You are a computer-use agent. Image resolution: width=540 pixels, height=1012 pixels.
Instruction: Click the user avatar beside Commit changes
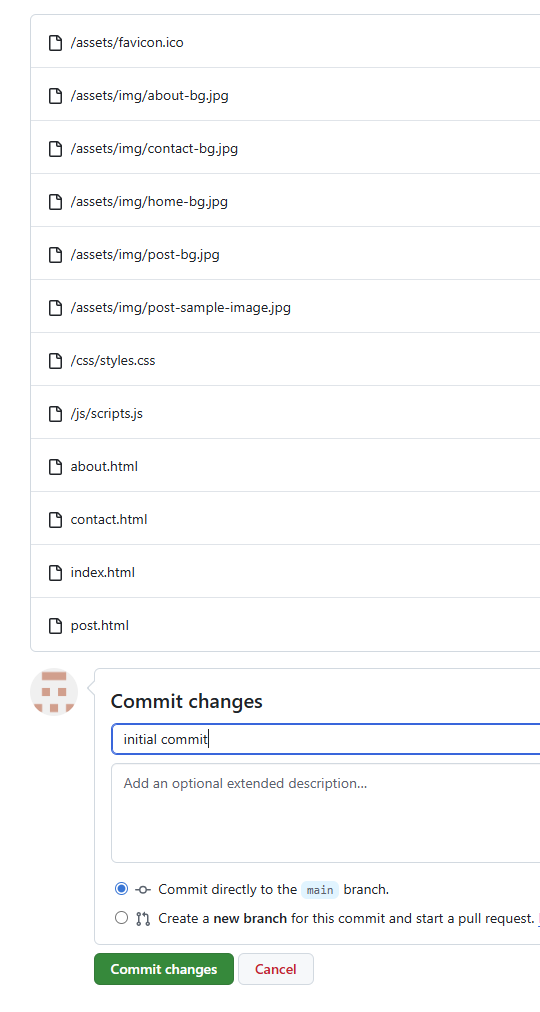[x=54, y=692]
